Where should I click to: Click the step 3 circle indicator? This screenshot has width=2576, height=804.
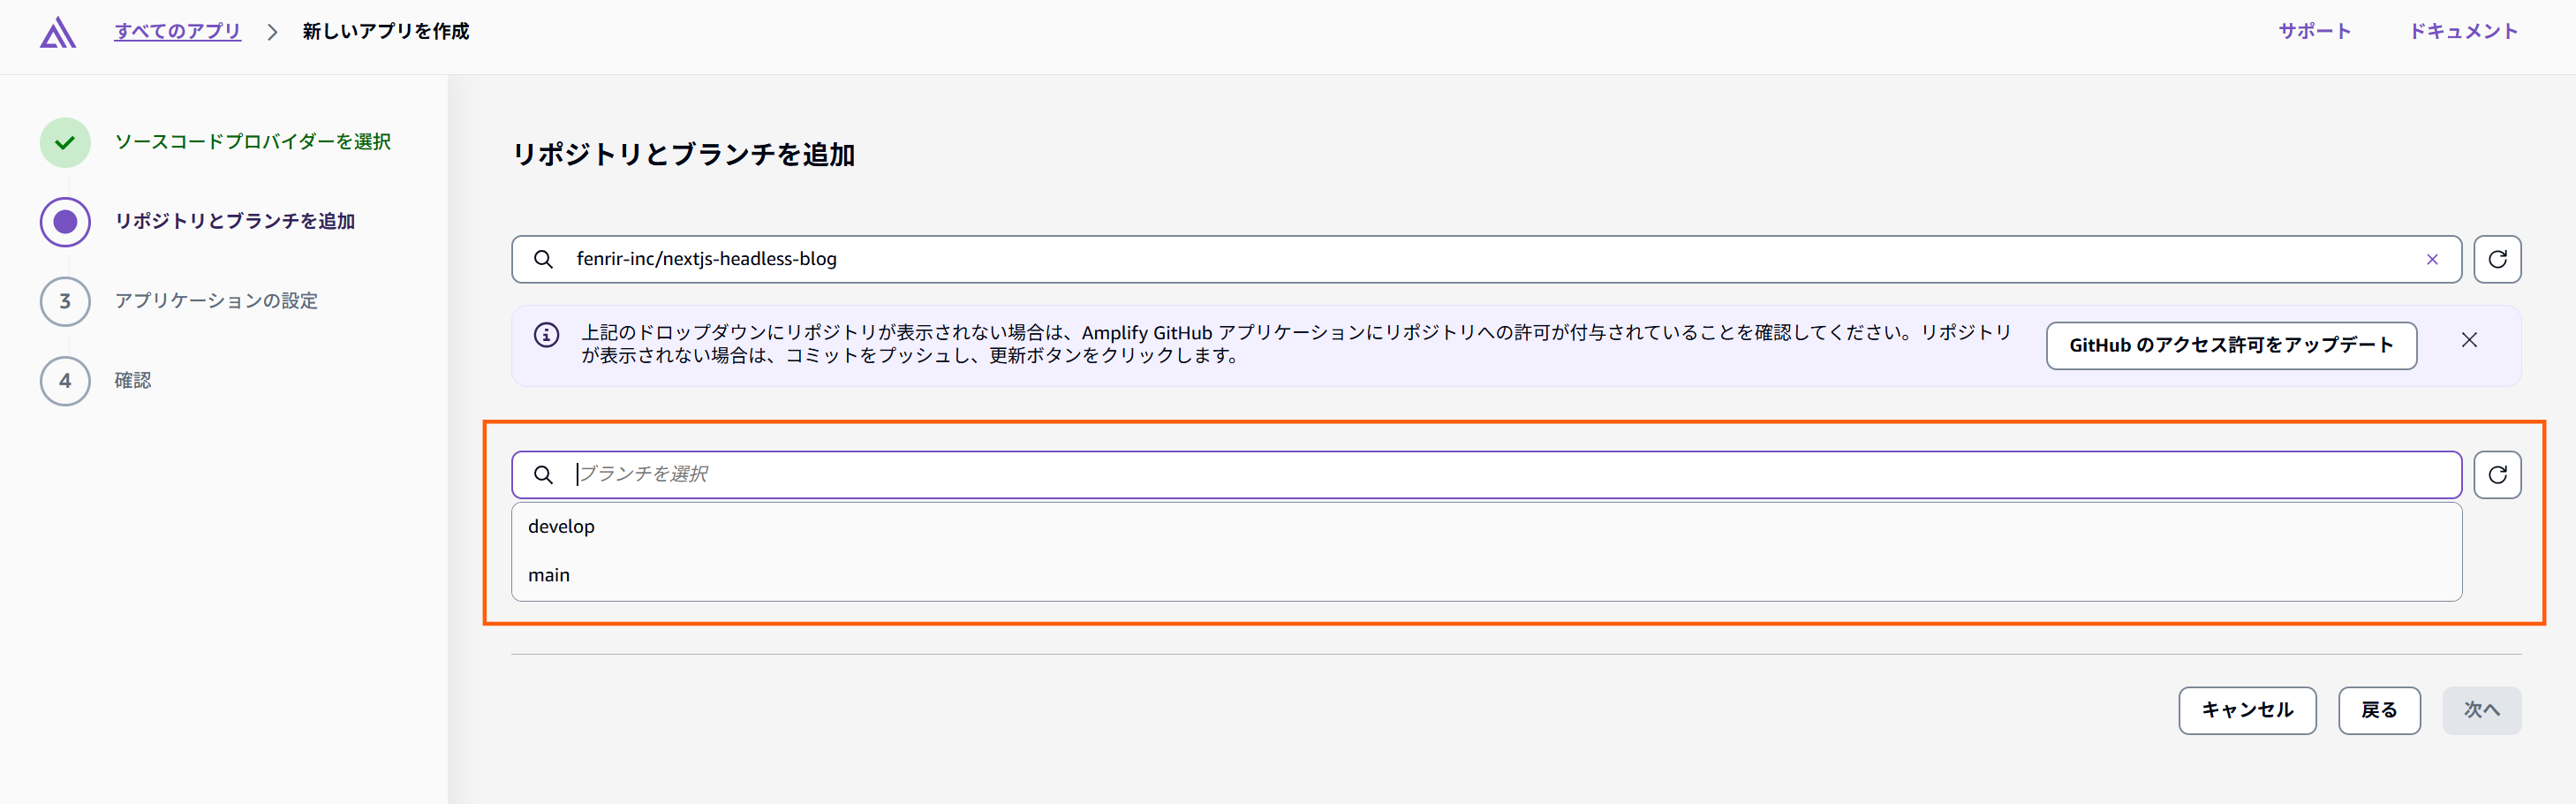click(65, 301)
